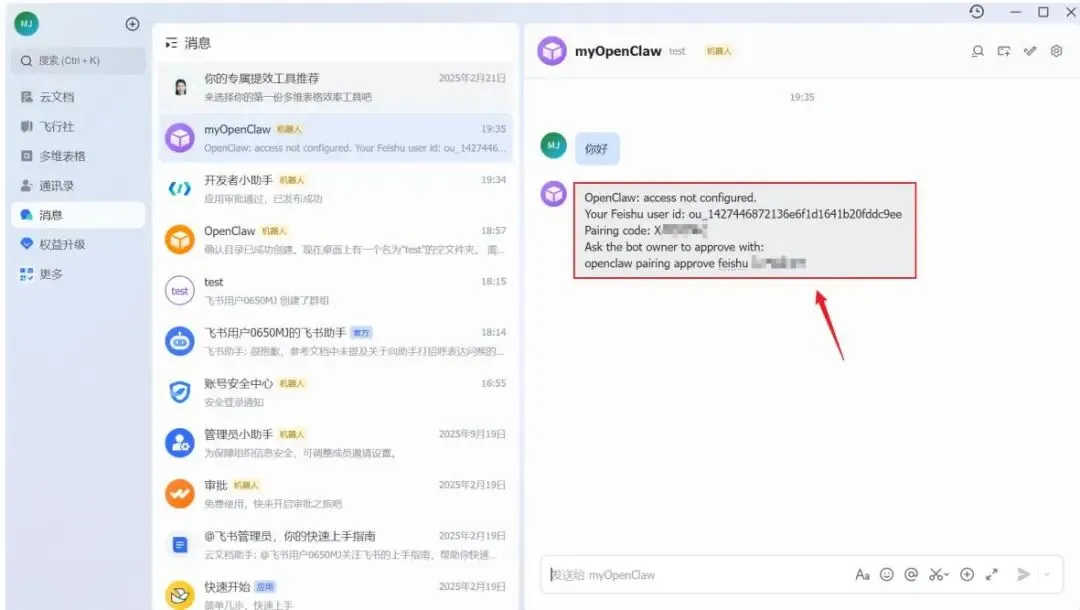Click the MJ sender avatar beside 你好
The image size is (1080, 610).
click(x=553, y=145)
